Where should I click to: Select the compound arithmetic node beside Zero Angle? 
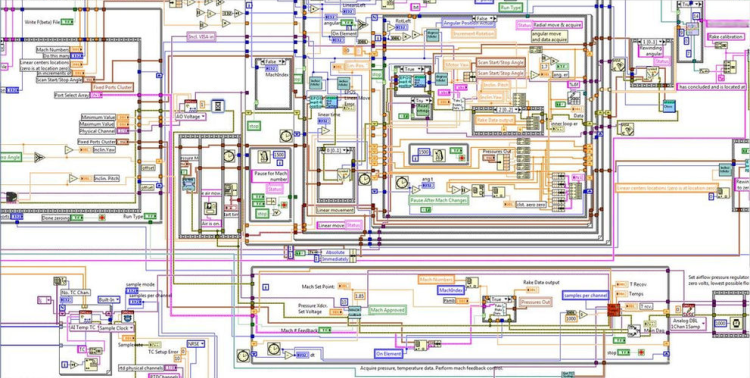pyautogui.click(x=39, y=157)
